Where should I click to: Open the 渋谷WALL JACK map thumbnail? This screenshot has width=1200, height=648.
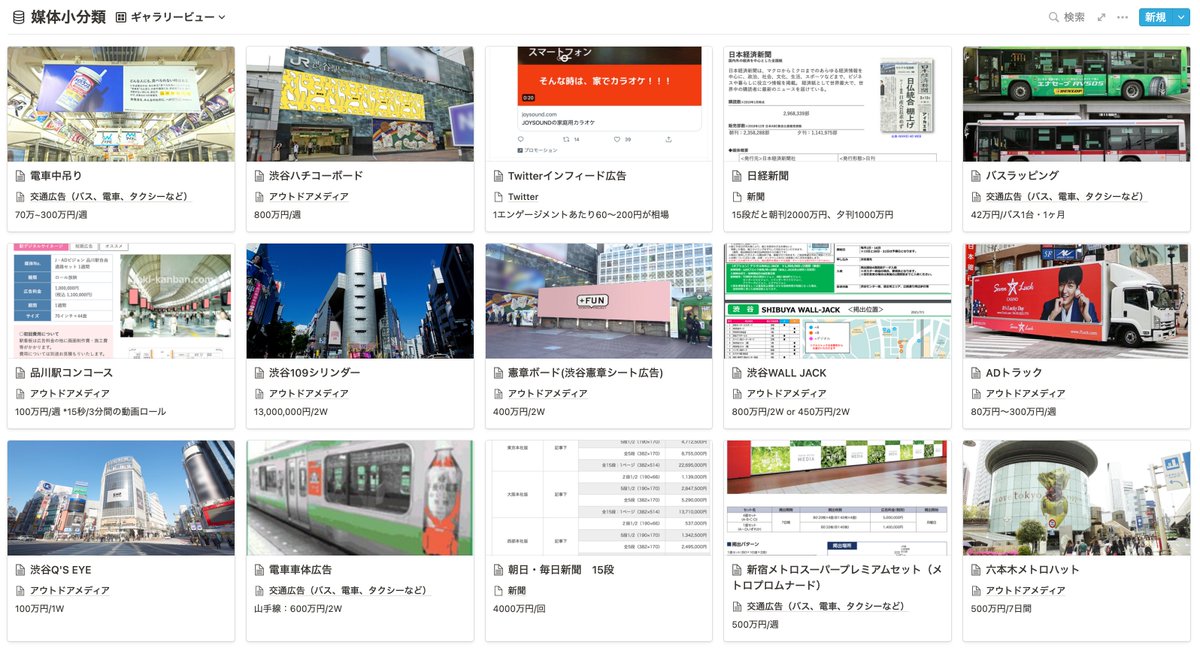[x=838, y=301]
